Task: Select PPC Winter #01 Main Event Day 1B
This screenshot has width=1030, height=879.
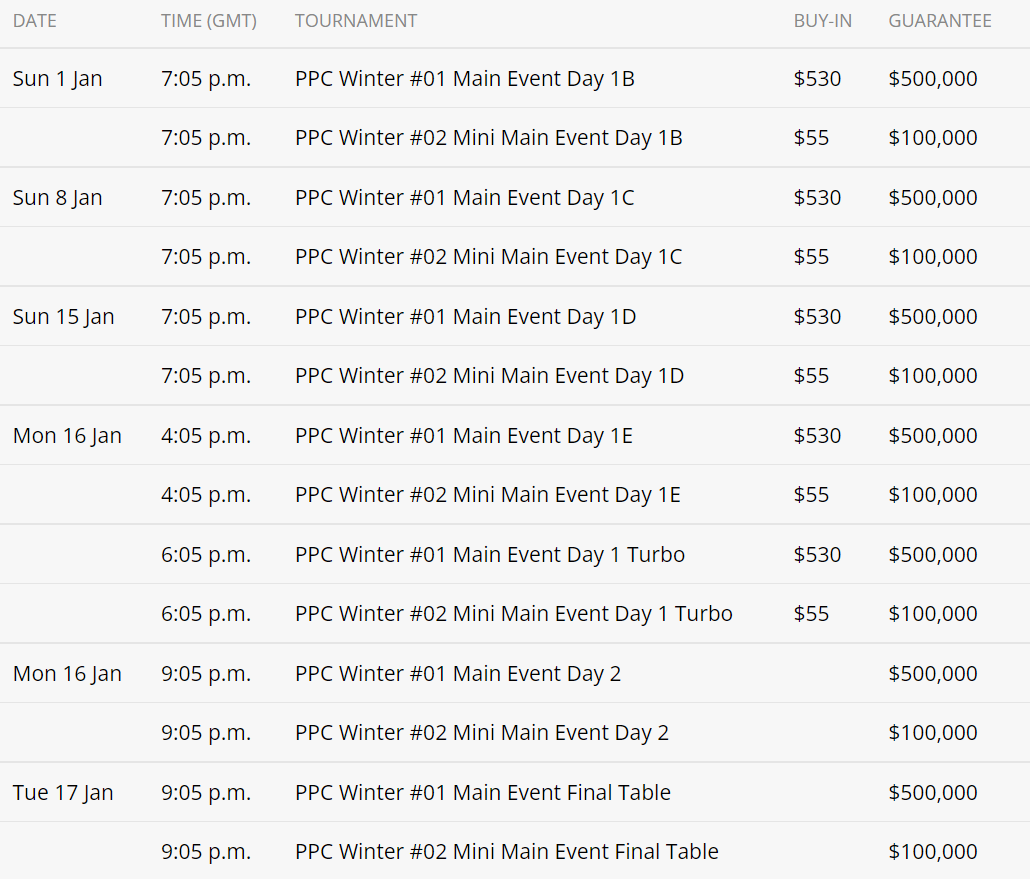Action: click(465, 79)
